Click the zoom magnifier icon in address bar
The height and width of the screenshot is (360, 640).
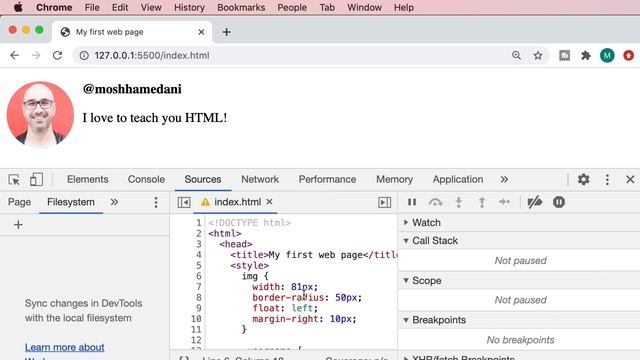click(x=516, y=56)
